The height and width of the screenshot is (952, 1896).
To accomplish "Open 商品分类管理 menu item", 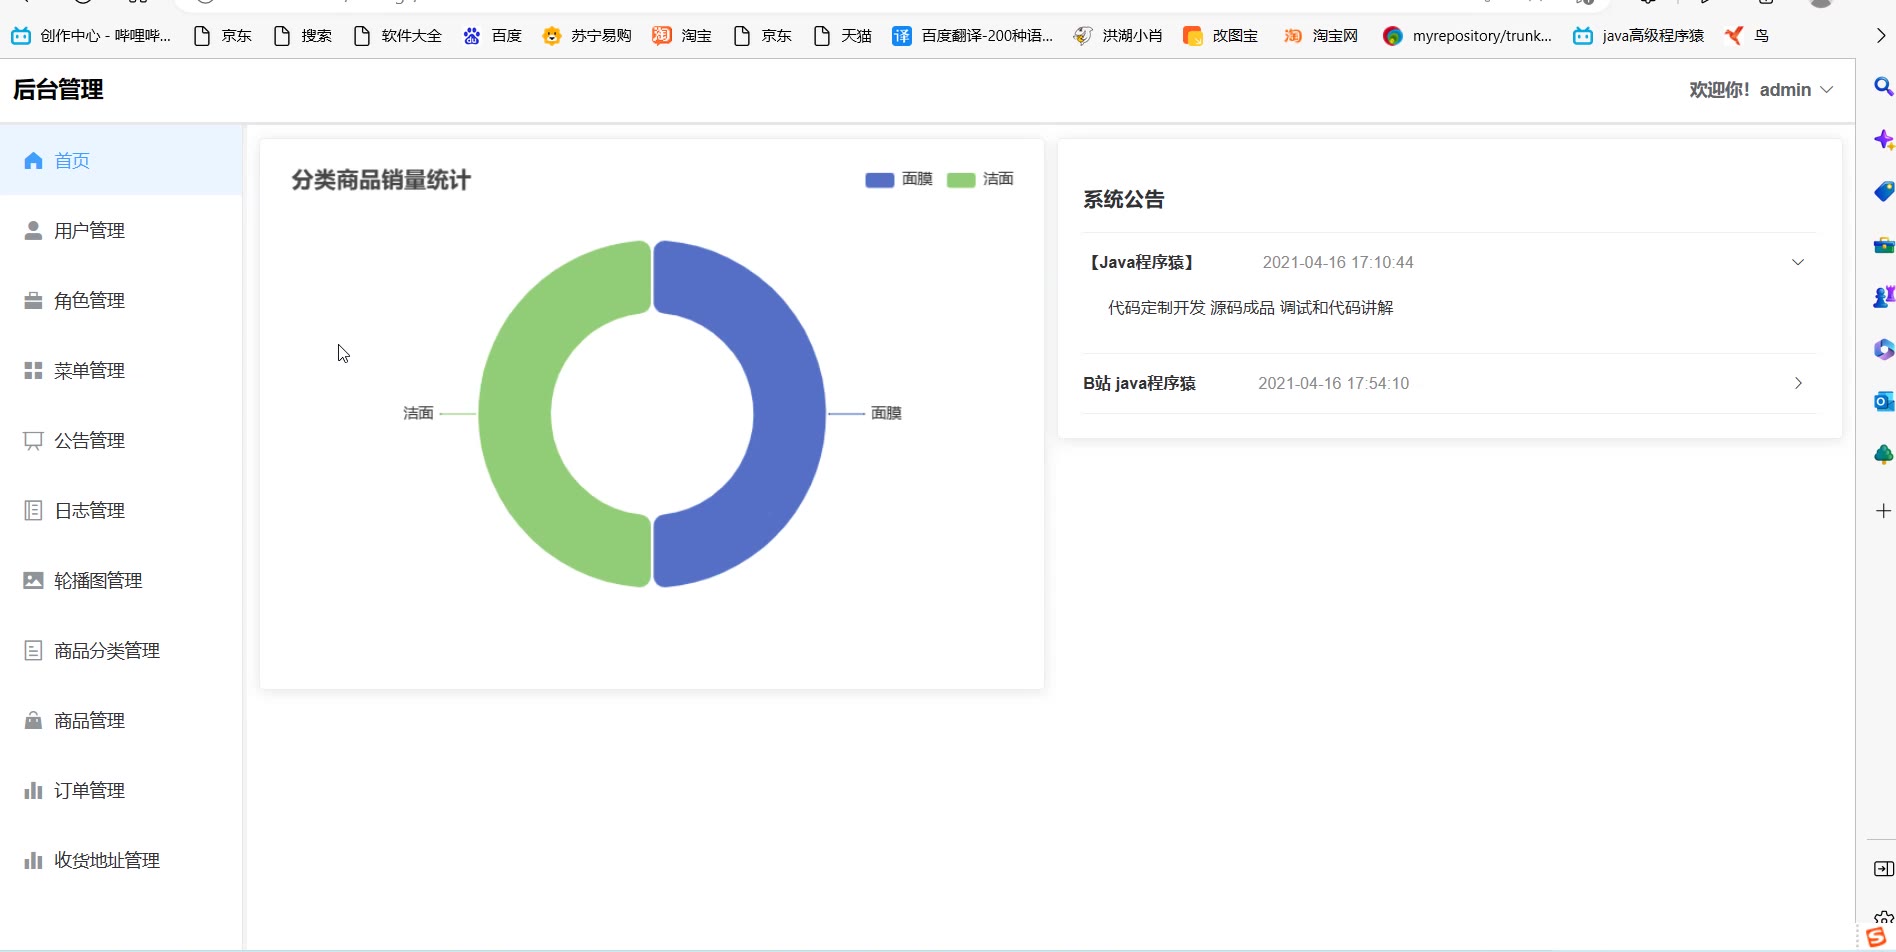I will [x=121, y=650].
